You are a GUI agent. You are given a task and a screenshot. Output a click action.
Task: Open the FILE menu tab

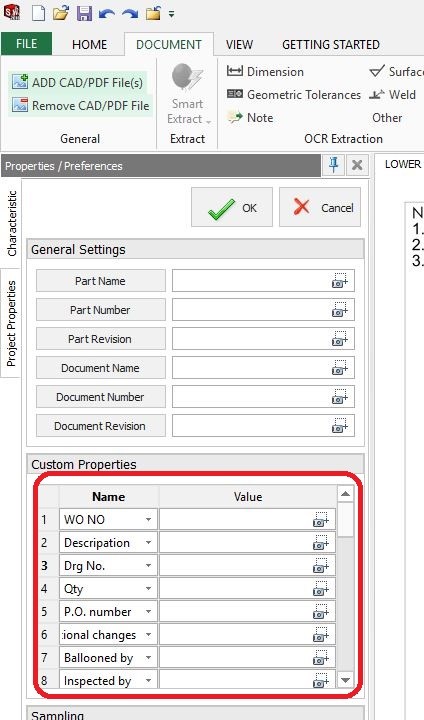[x=27, y=44]
